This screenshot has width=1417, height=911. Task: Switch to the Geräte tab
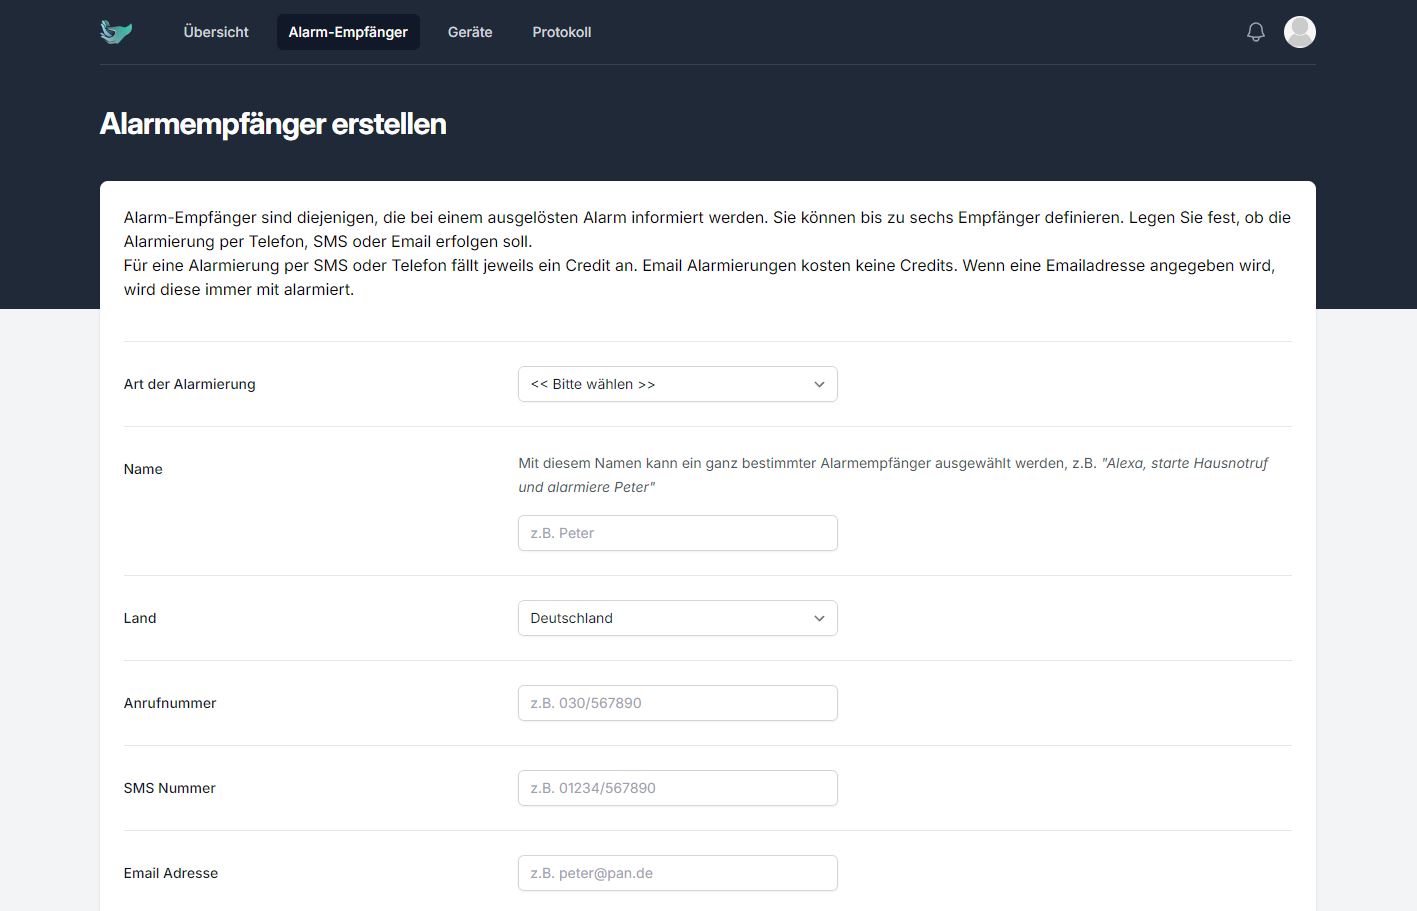(x=470, y=32)
